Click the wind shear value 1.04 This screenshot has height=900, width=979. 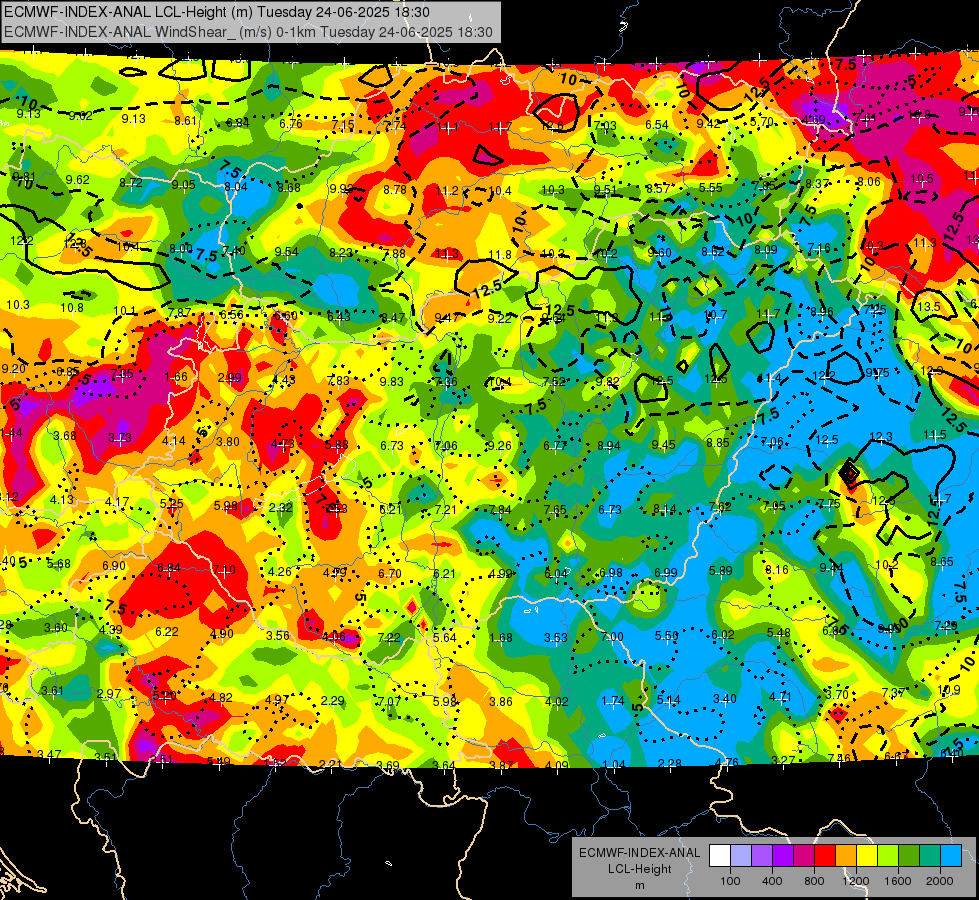613,764
